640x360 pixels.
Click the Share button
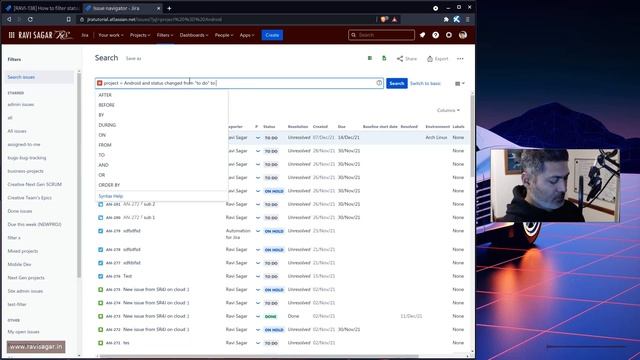coord(407,59)
